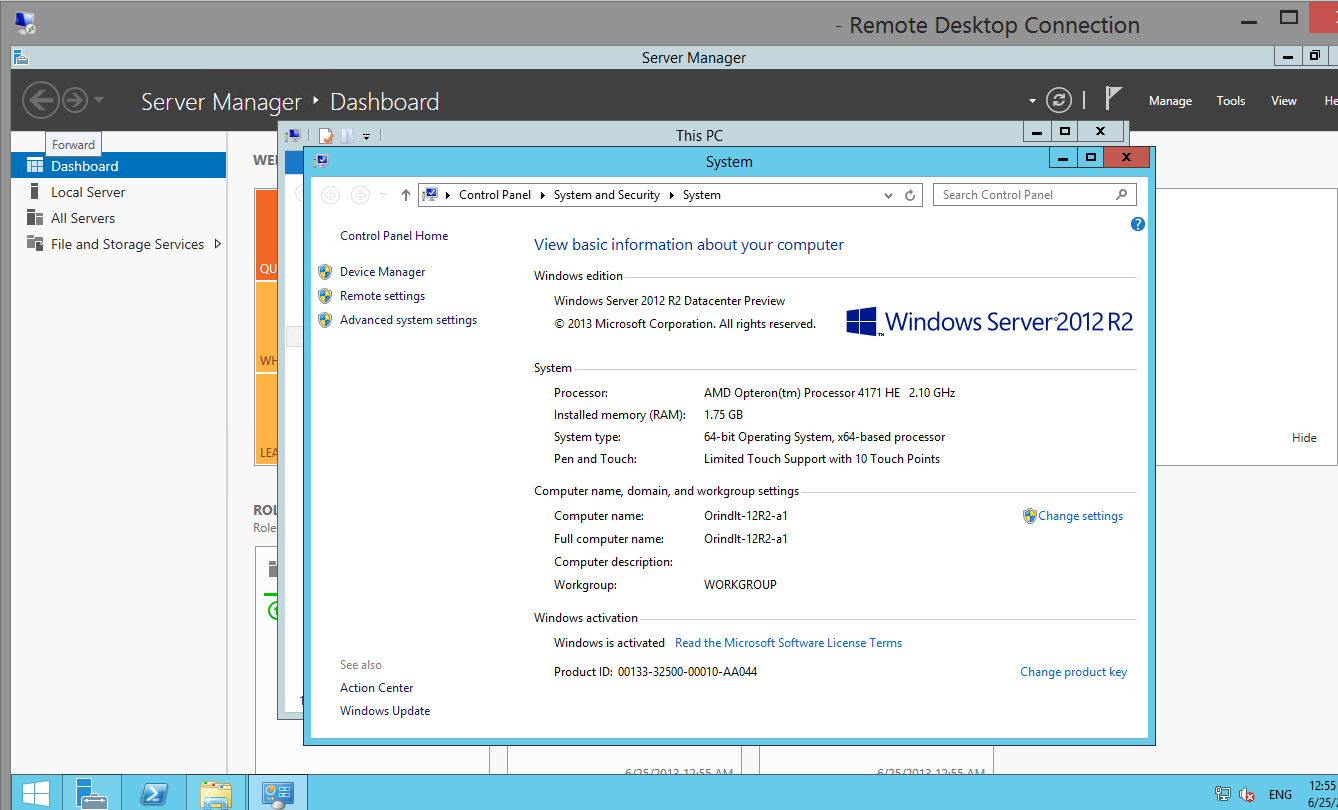Open File Explorer from taskbar
This screenshot has height=810, width=1338.
215,794
